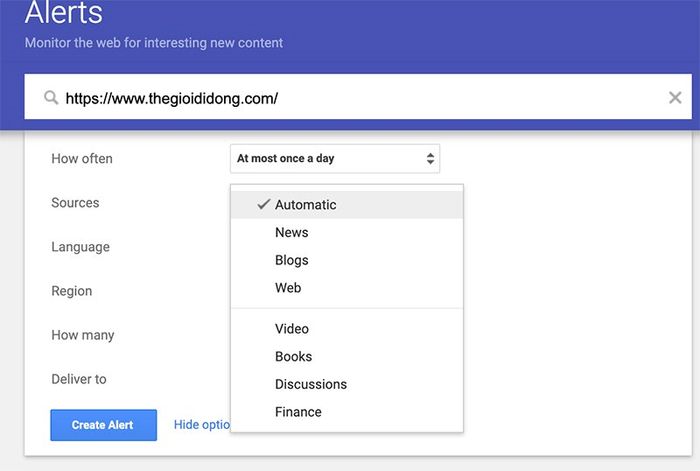Open the How often dropdown
This screenshot has width=700, height=471.
pos(334,158)
